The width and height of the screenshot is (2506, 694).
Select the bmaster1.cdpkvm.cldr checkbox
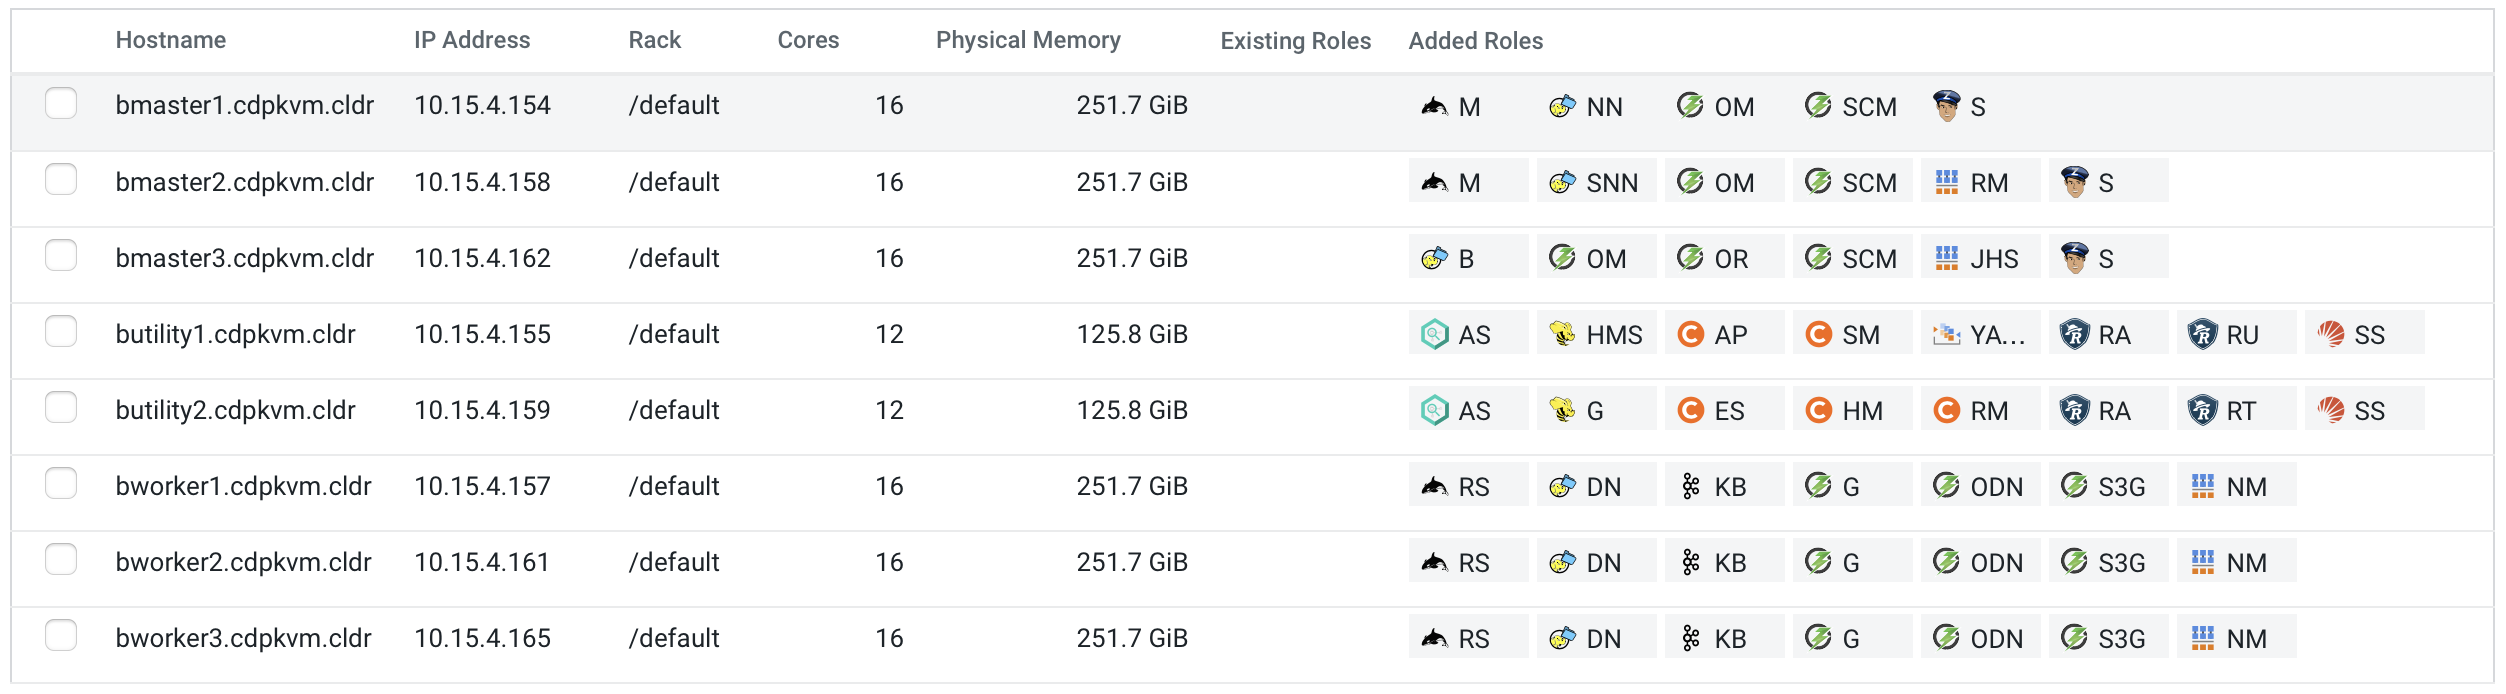[x=61, y=104]
